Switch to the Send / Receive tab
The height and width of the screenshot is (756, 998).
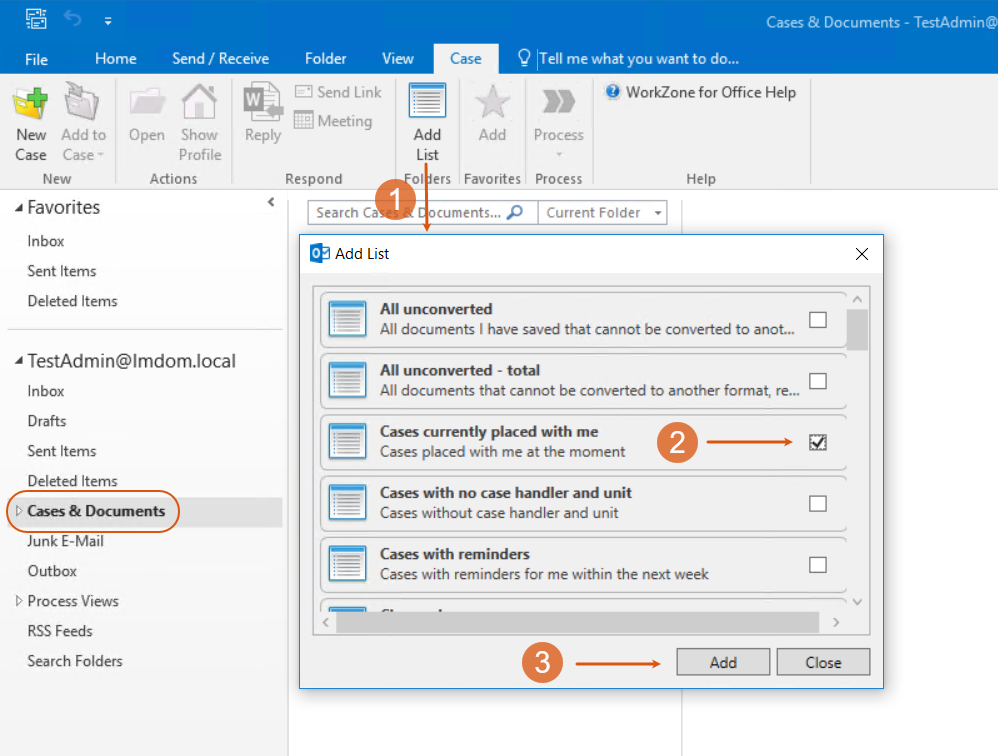click(x=220, y=59)
